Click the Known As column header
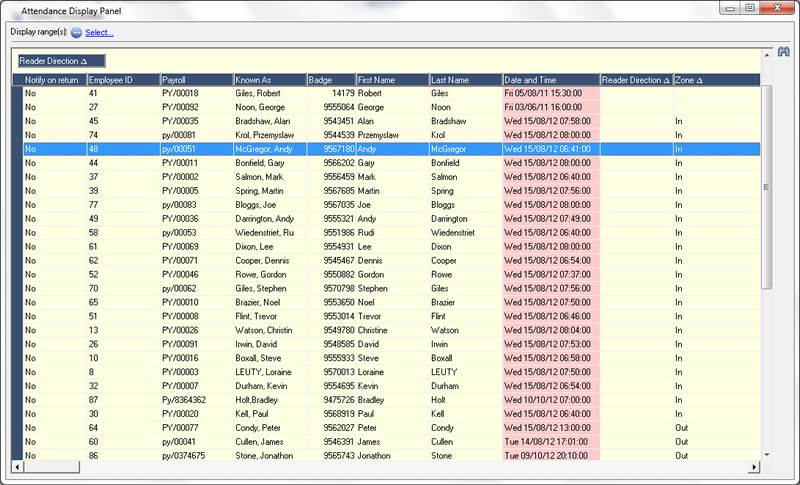The image size is (800, 485). pos(269,80)
